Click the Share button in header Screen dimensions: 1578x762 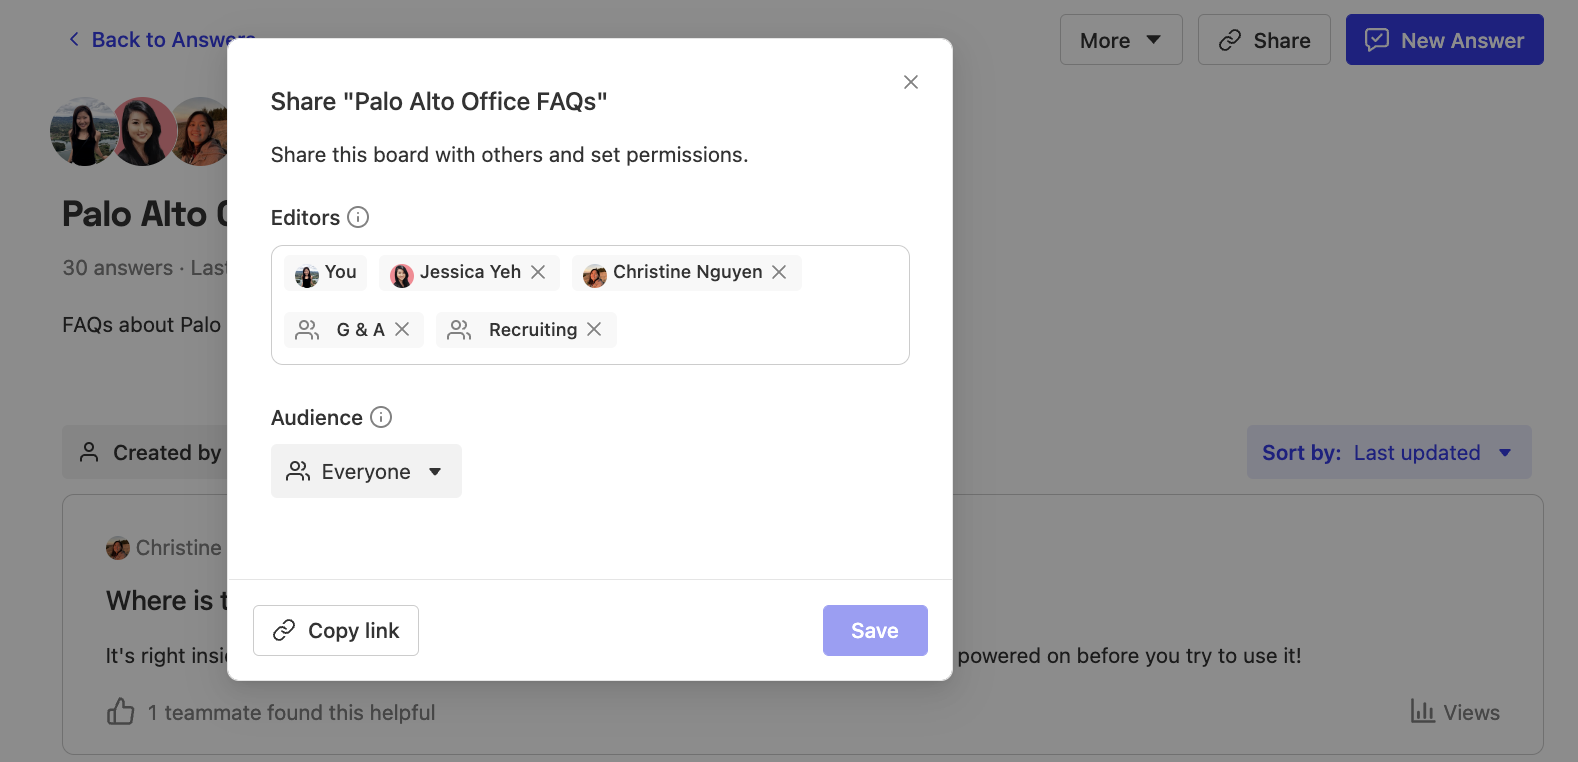click(x=1264, y=40)
